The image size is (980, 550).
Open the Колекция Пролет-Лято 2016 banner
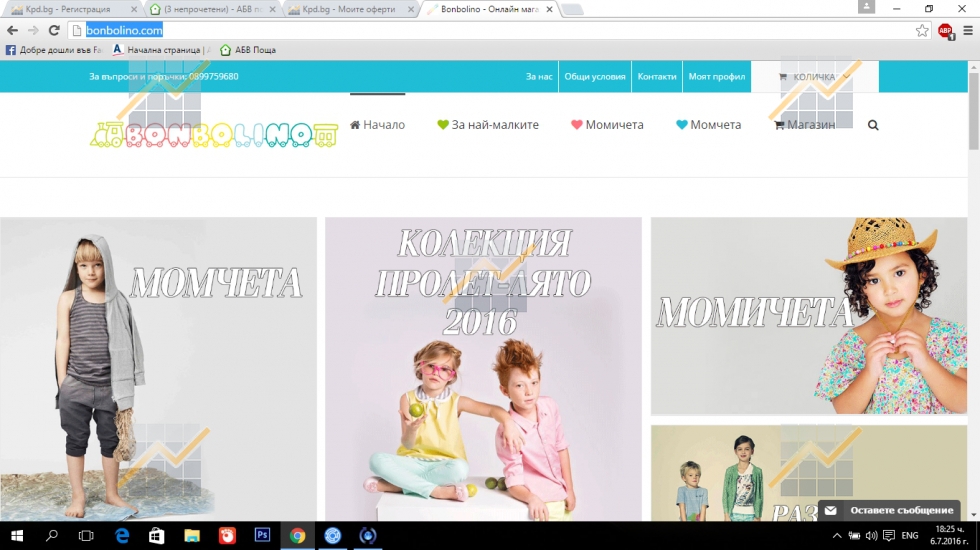point(483,369)
